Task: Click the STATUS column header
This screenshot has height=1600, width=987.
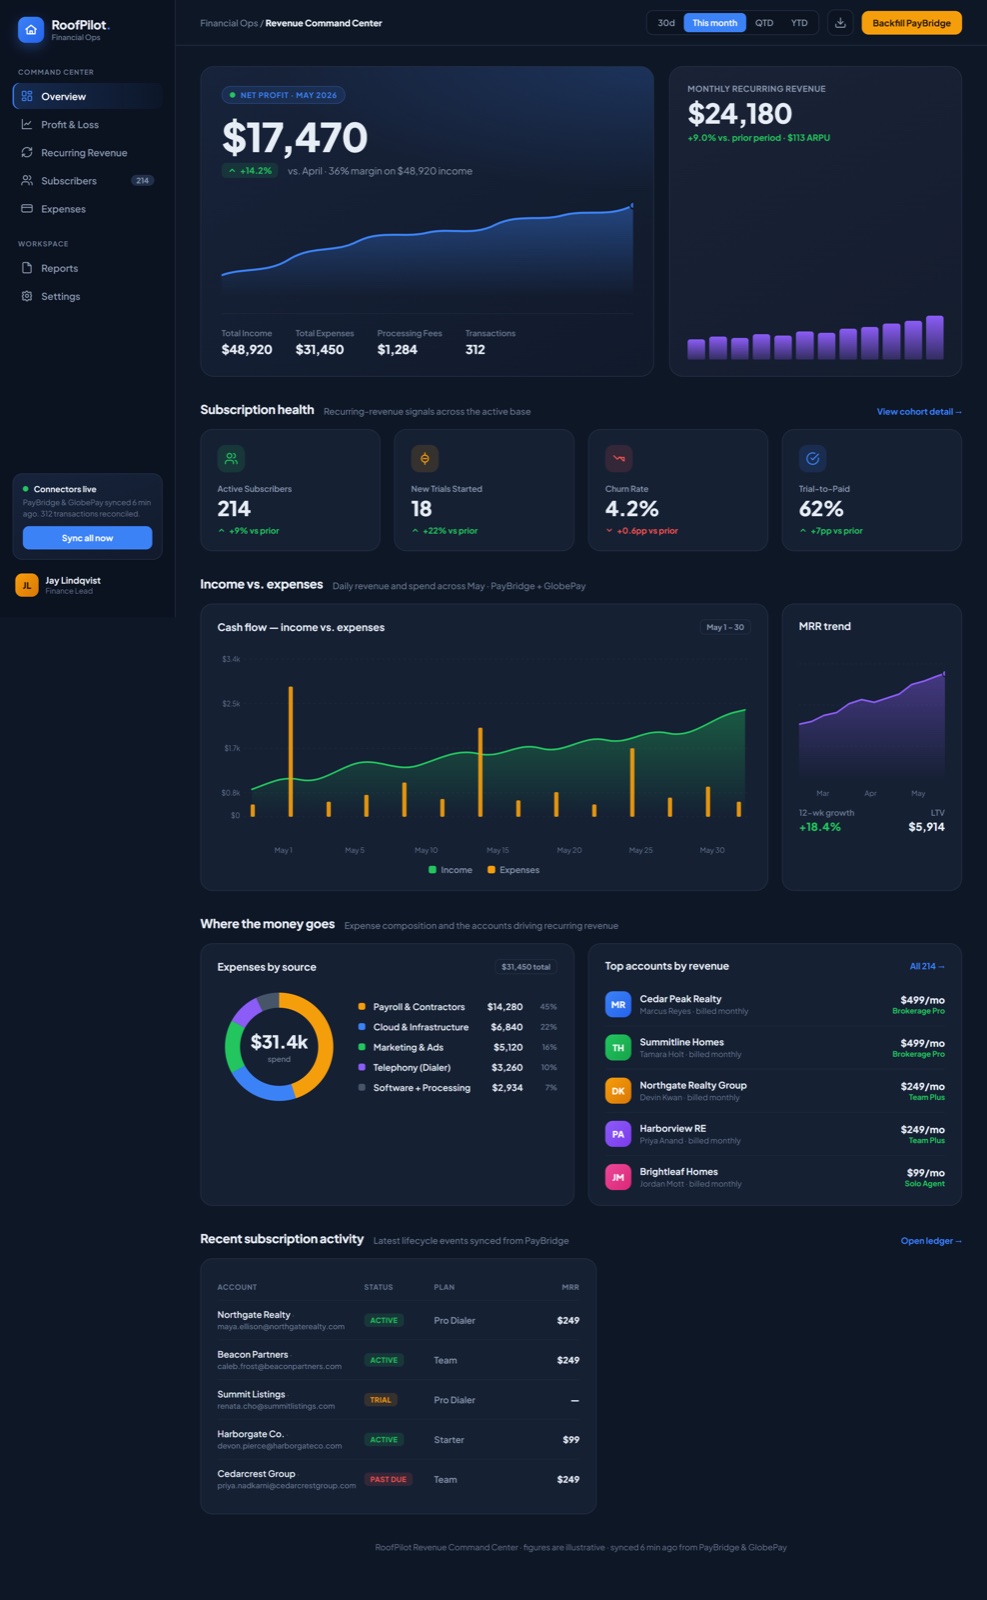Action: [378, 1287]
